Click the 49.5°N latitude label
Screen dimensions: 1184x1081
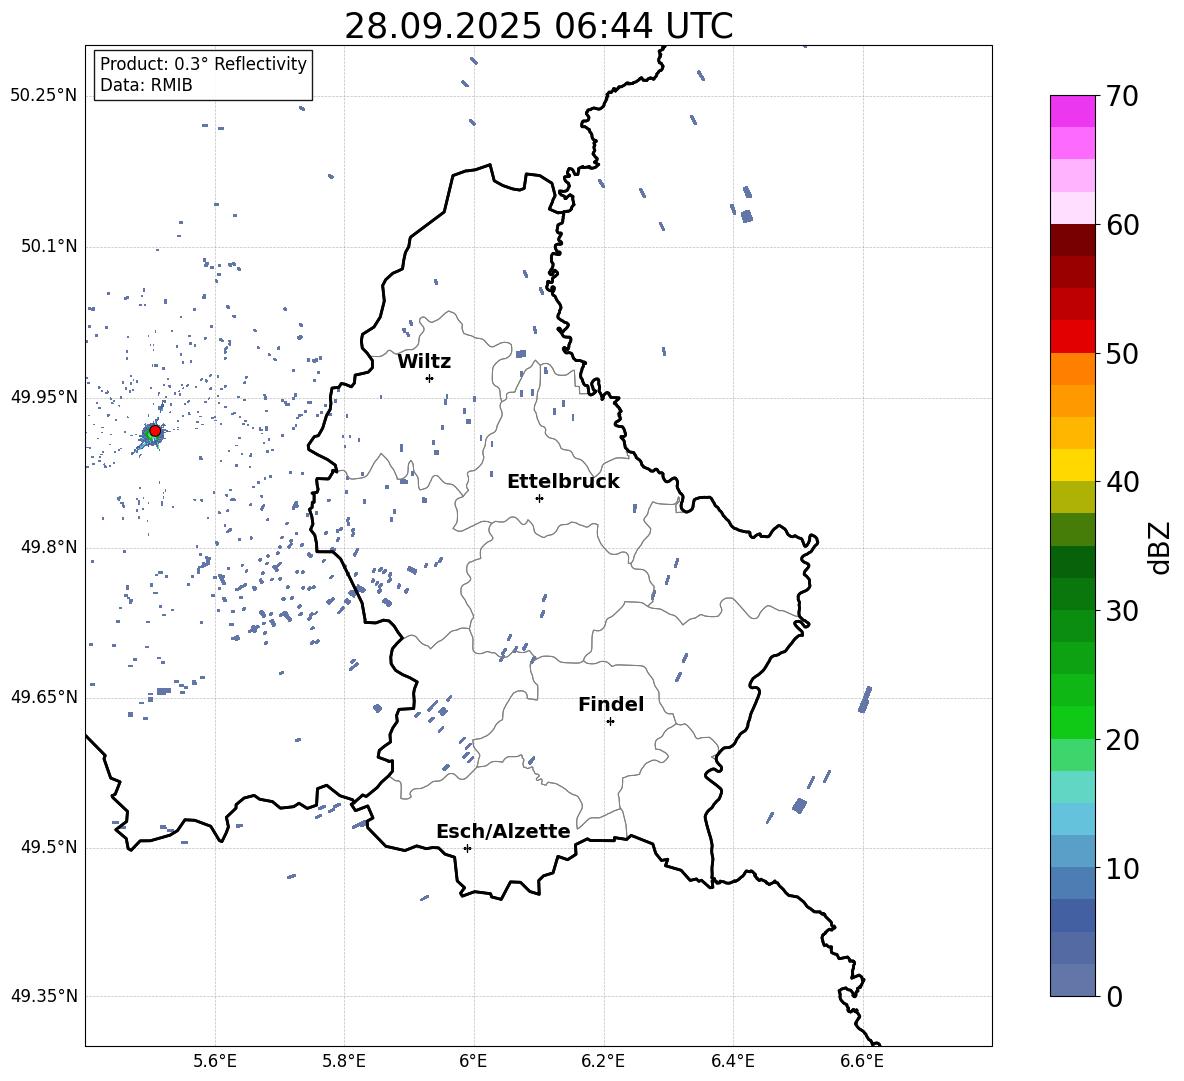click(49, 848)
